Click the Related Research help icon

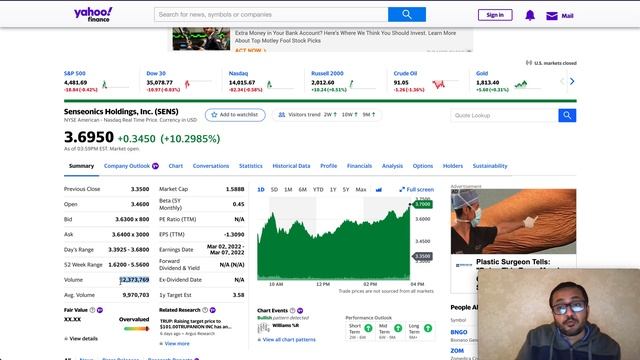click(x=205, y=310)
